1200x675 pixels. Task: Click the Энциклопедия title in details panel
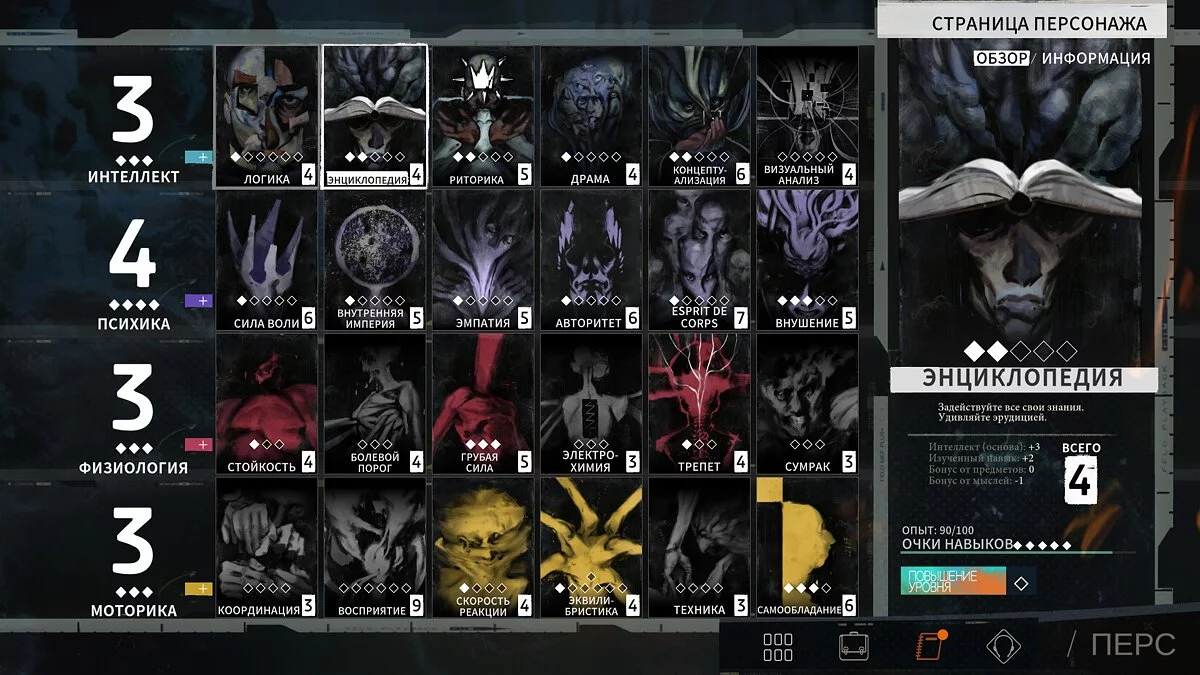1022,378
